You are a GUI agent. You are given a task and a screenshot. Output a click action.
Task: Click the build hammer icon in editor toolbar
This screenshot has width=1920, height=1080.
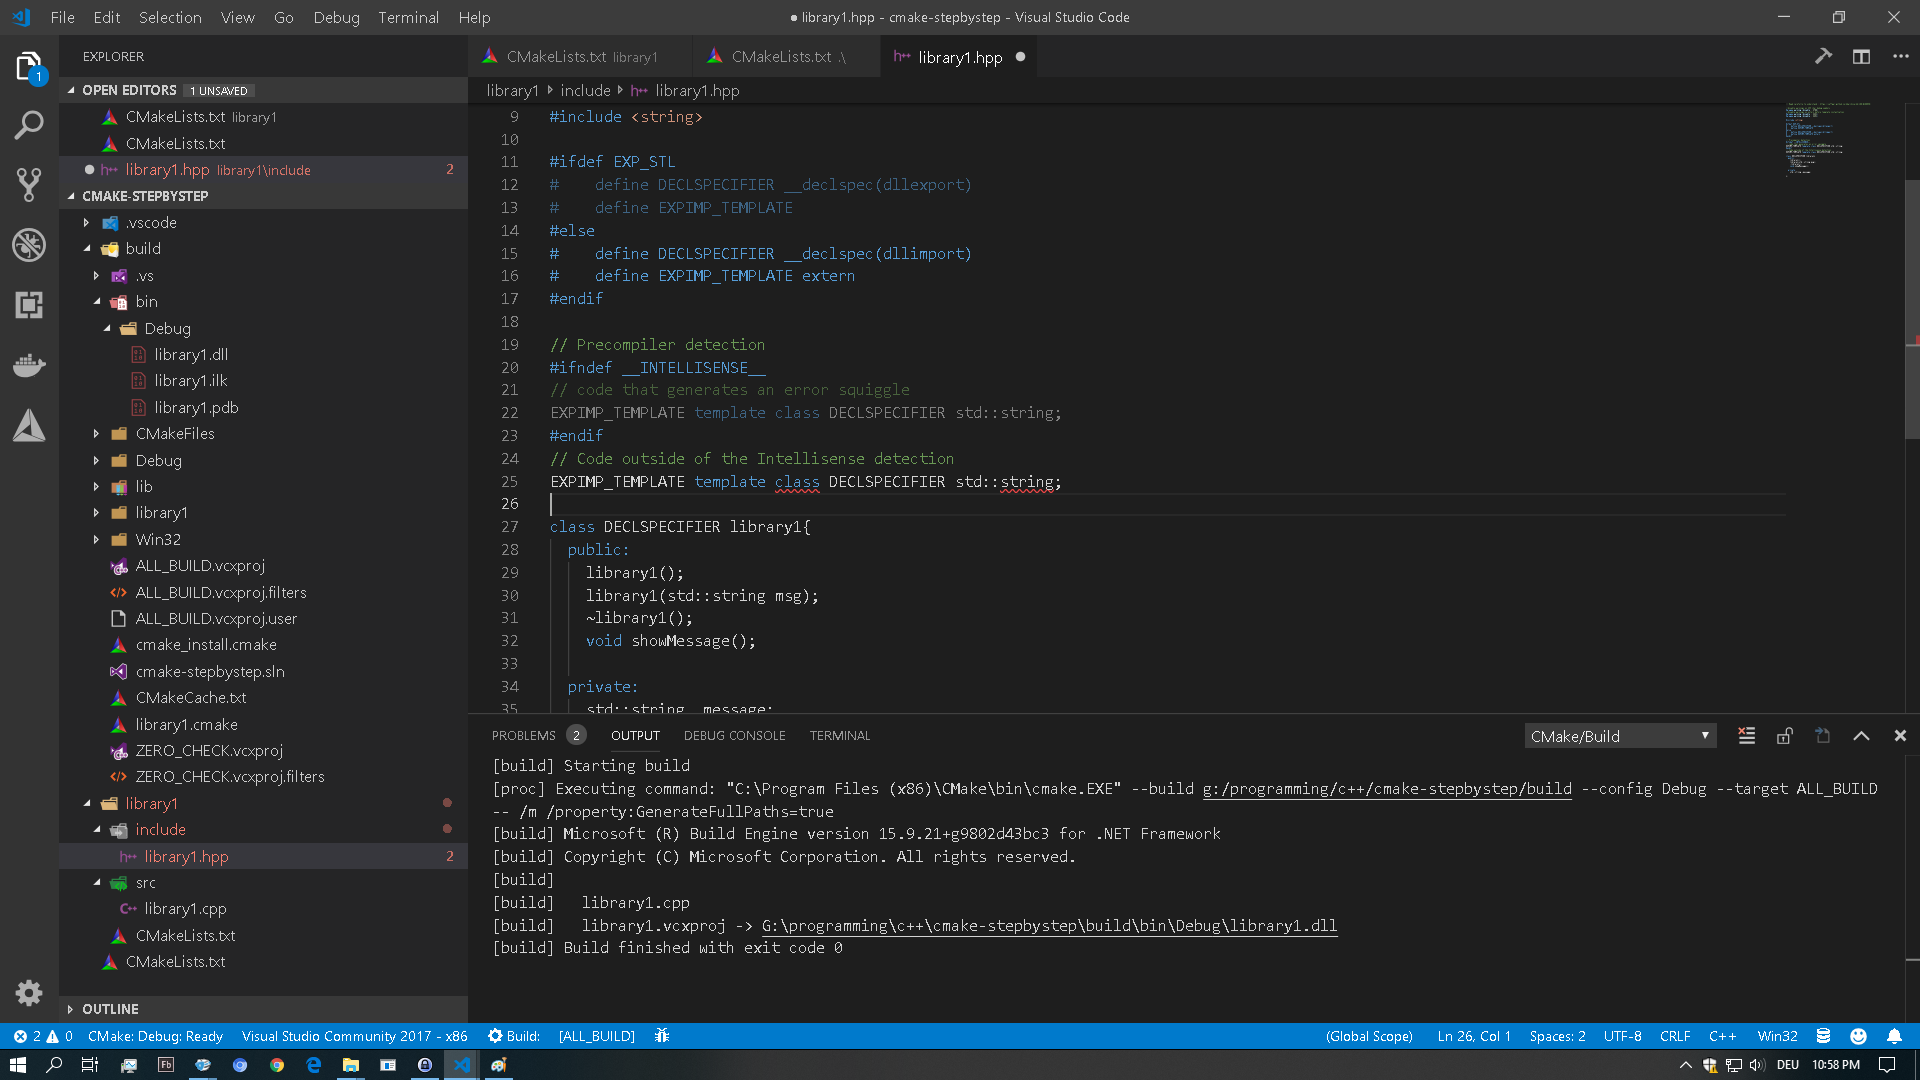1823,57
